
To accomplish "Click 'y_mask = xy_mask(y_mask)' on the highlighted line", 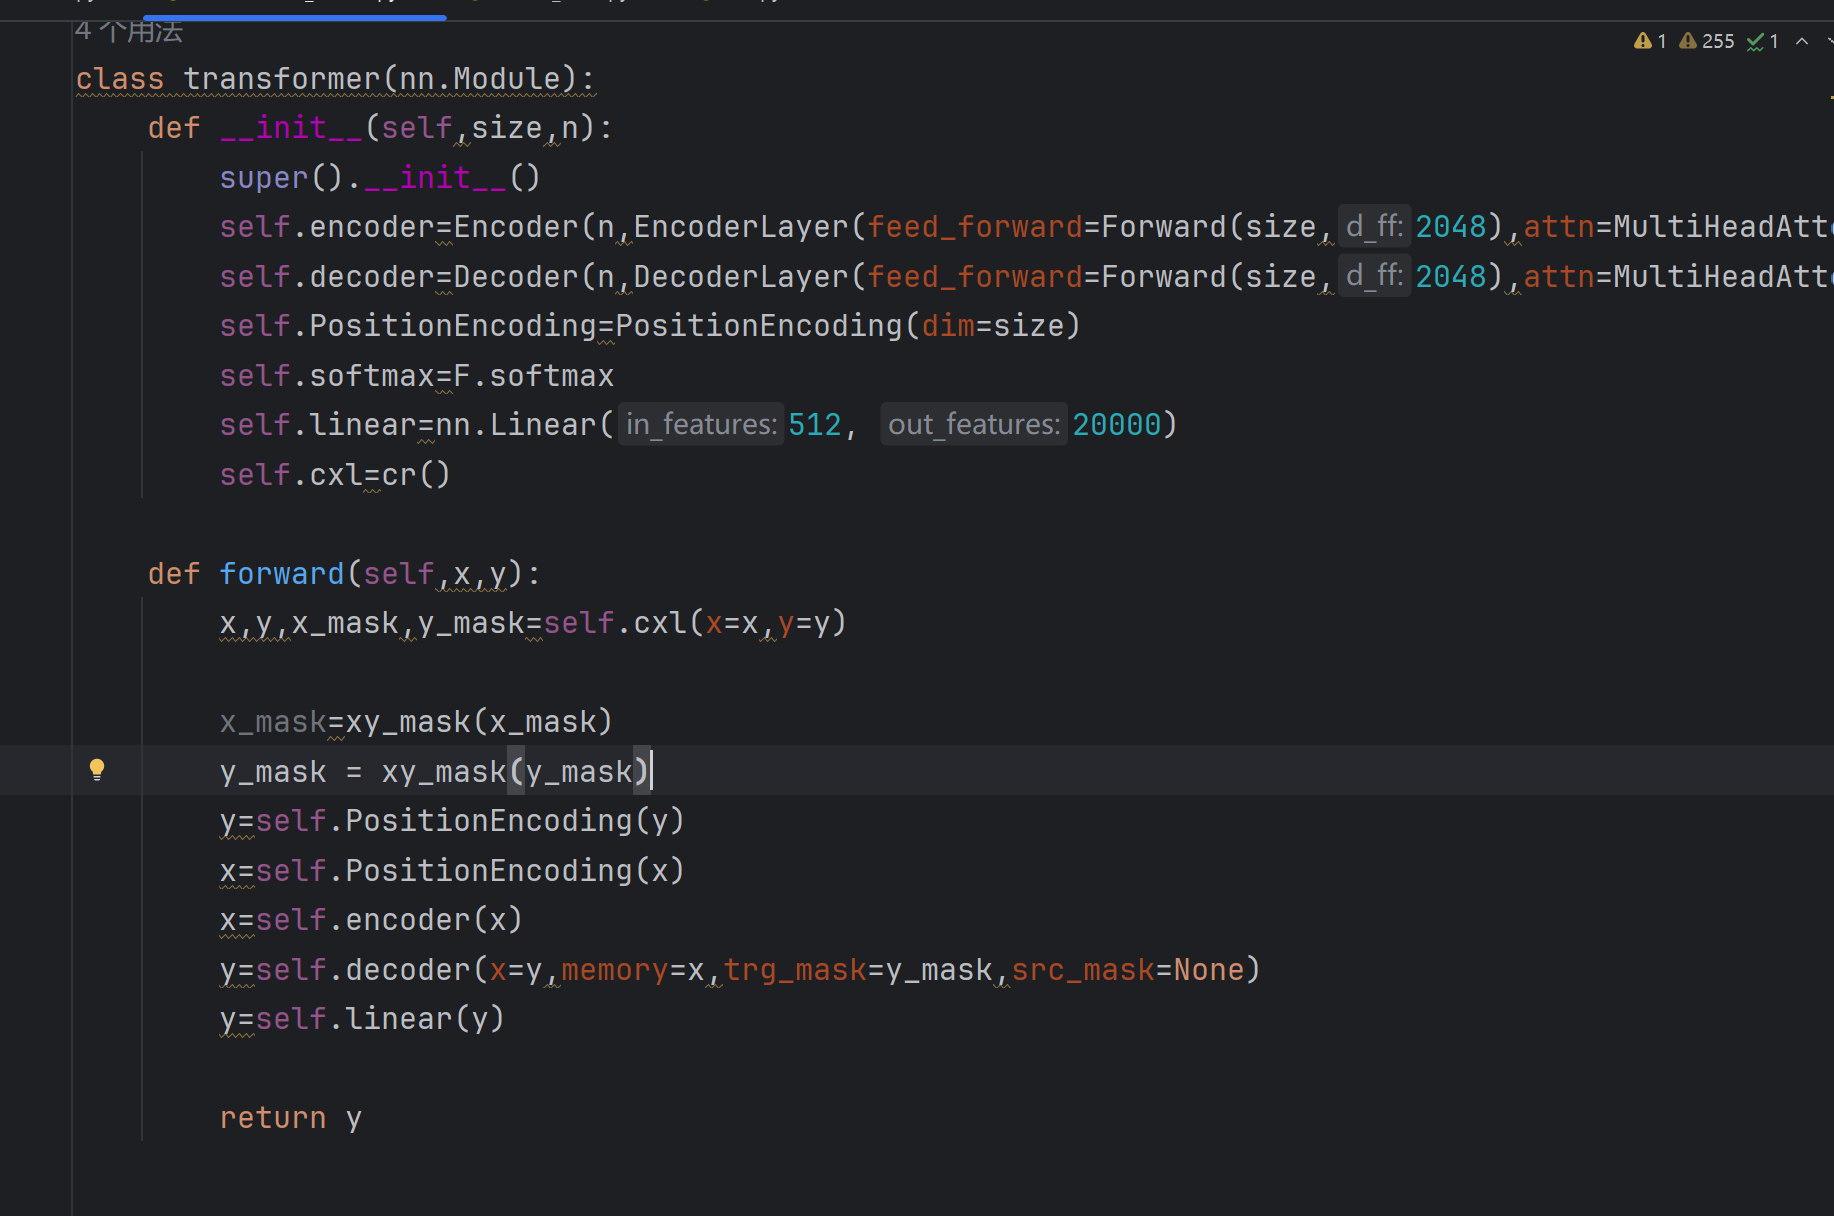I will [x=435, y=772].
